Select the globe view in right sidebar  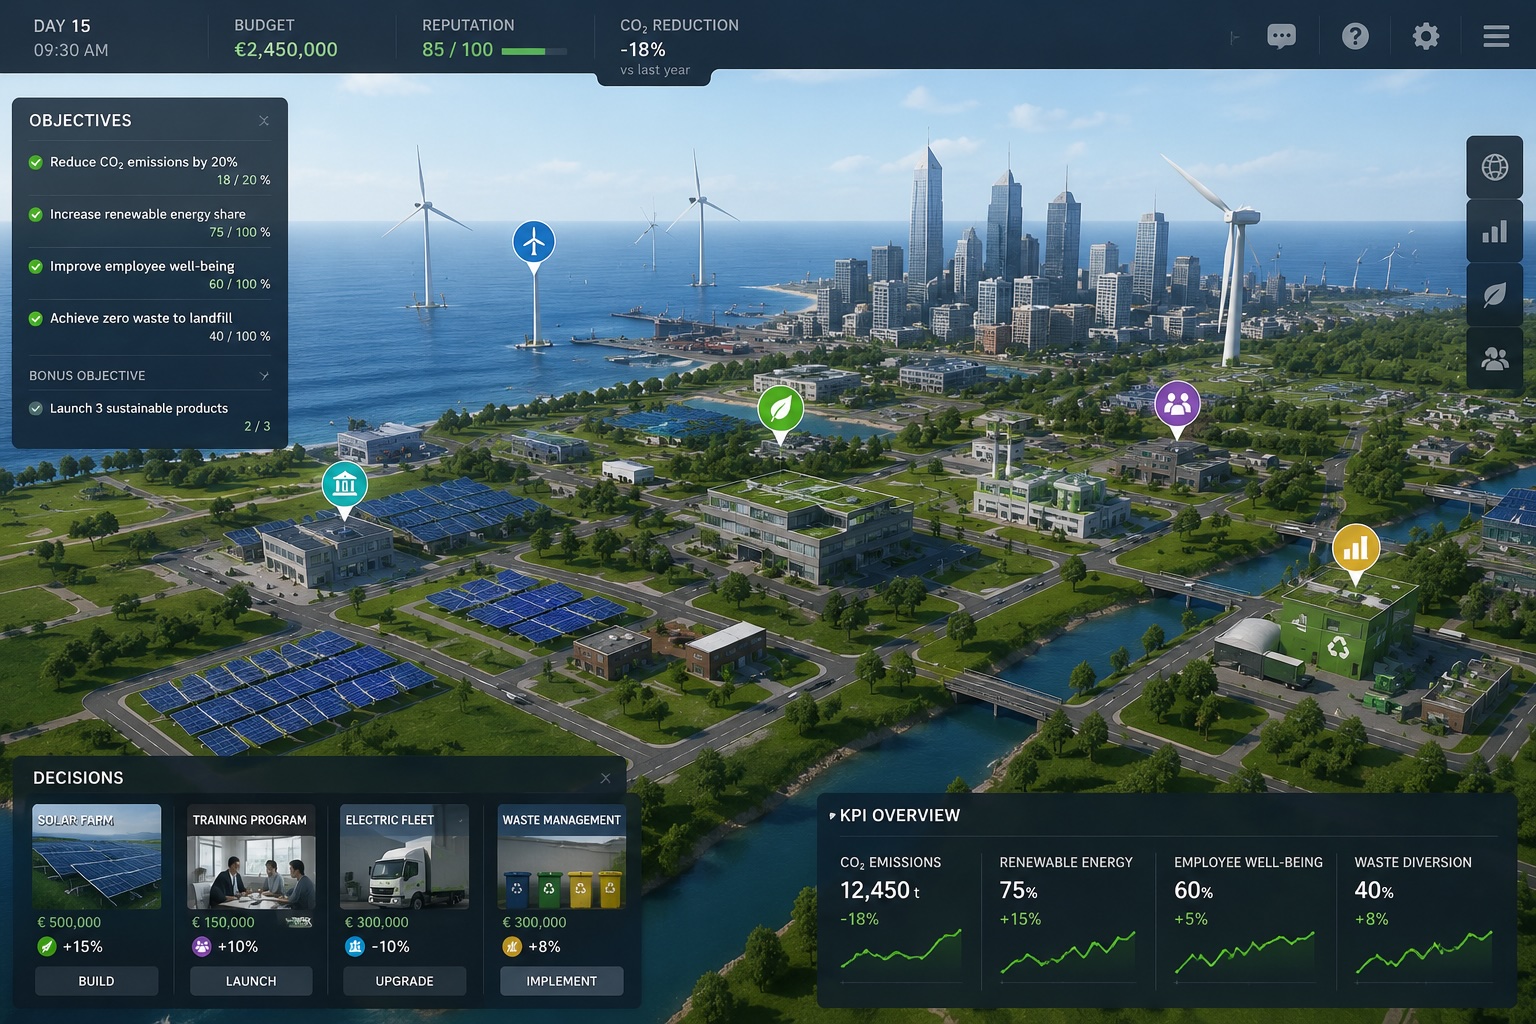[1495, 167]
